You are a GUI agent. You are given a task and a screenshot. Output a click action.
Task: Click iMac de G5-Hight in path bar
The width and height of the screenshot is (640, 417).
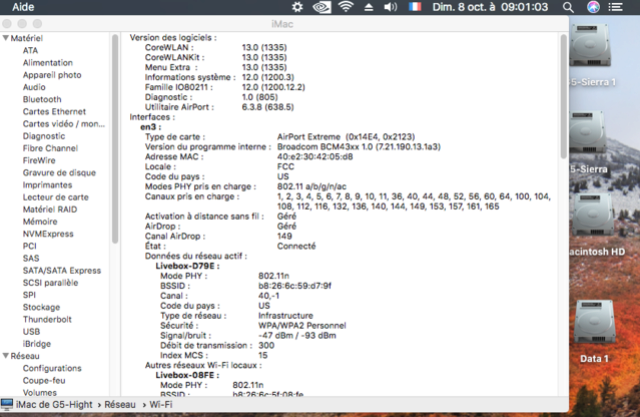(54, 404)
